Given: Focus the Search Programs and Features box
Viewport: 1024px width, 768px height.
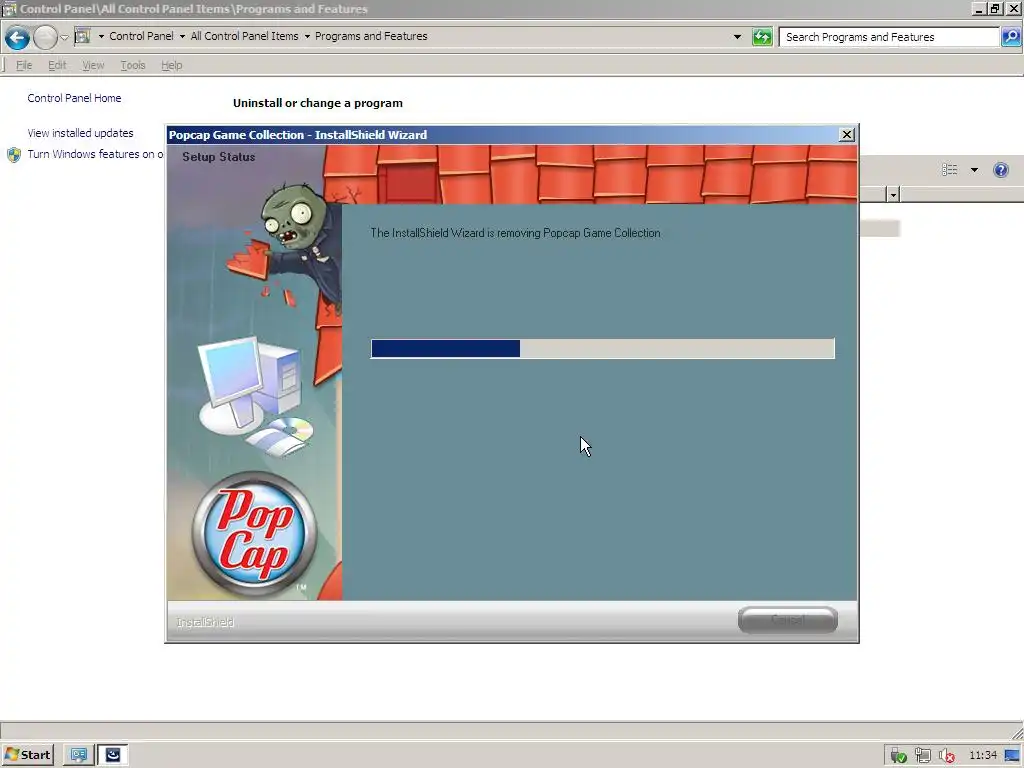Looking at the screenshot, I should [889, 37].
